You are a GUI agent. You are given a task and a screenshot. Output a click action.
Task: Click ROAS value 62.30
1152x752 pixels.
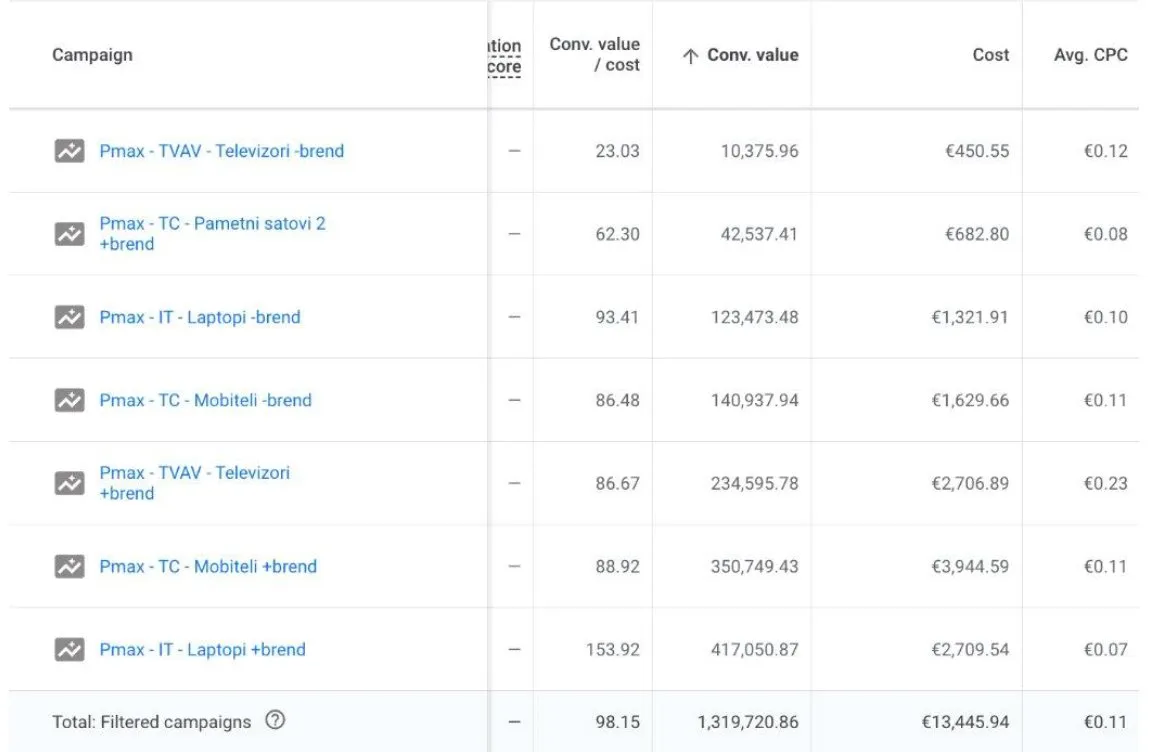(x=617, y=234)
